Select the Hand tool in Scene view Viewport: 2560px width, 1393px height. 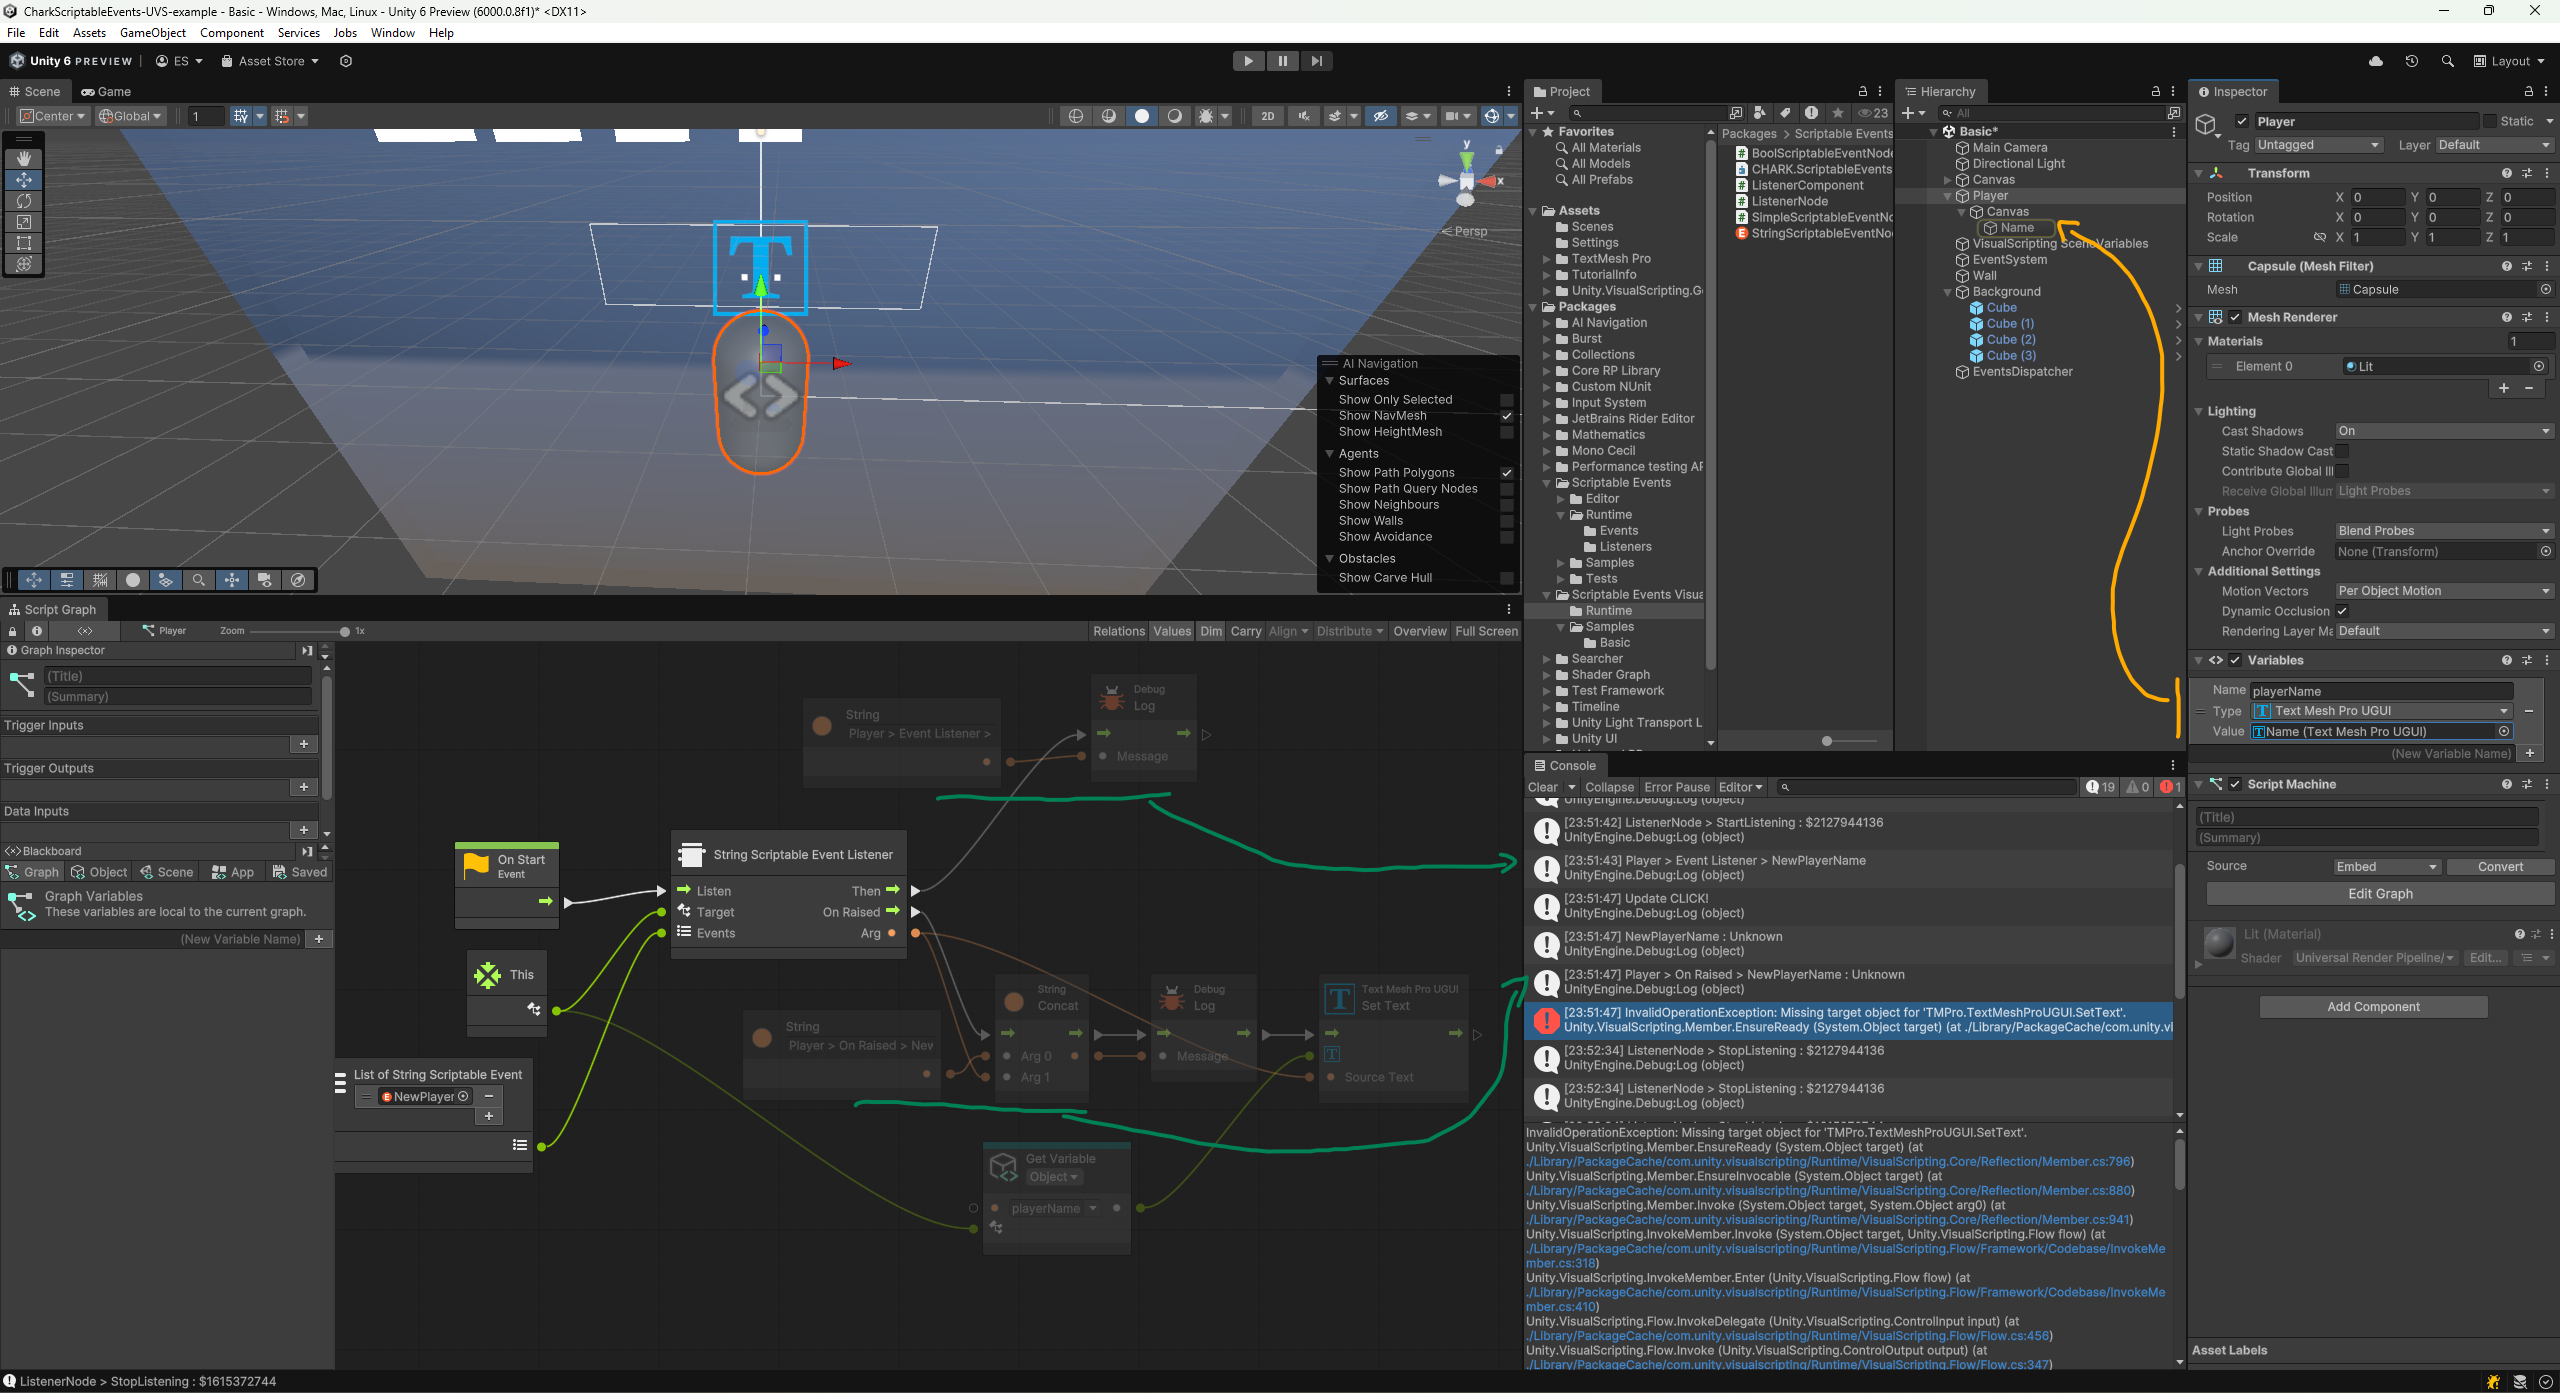click(24, 158)
